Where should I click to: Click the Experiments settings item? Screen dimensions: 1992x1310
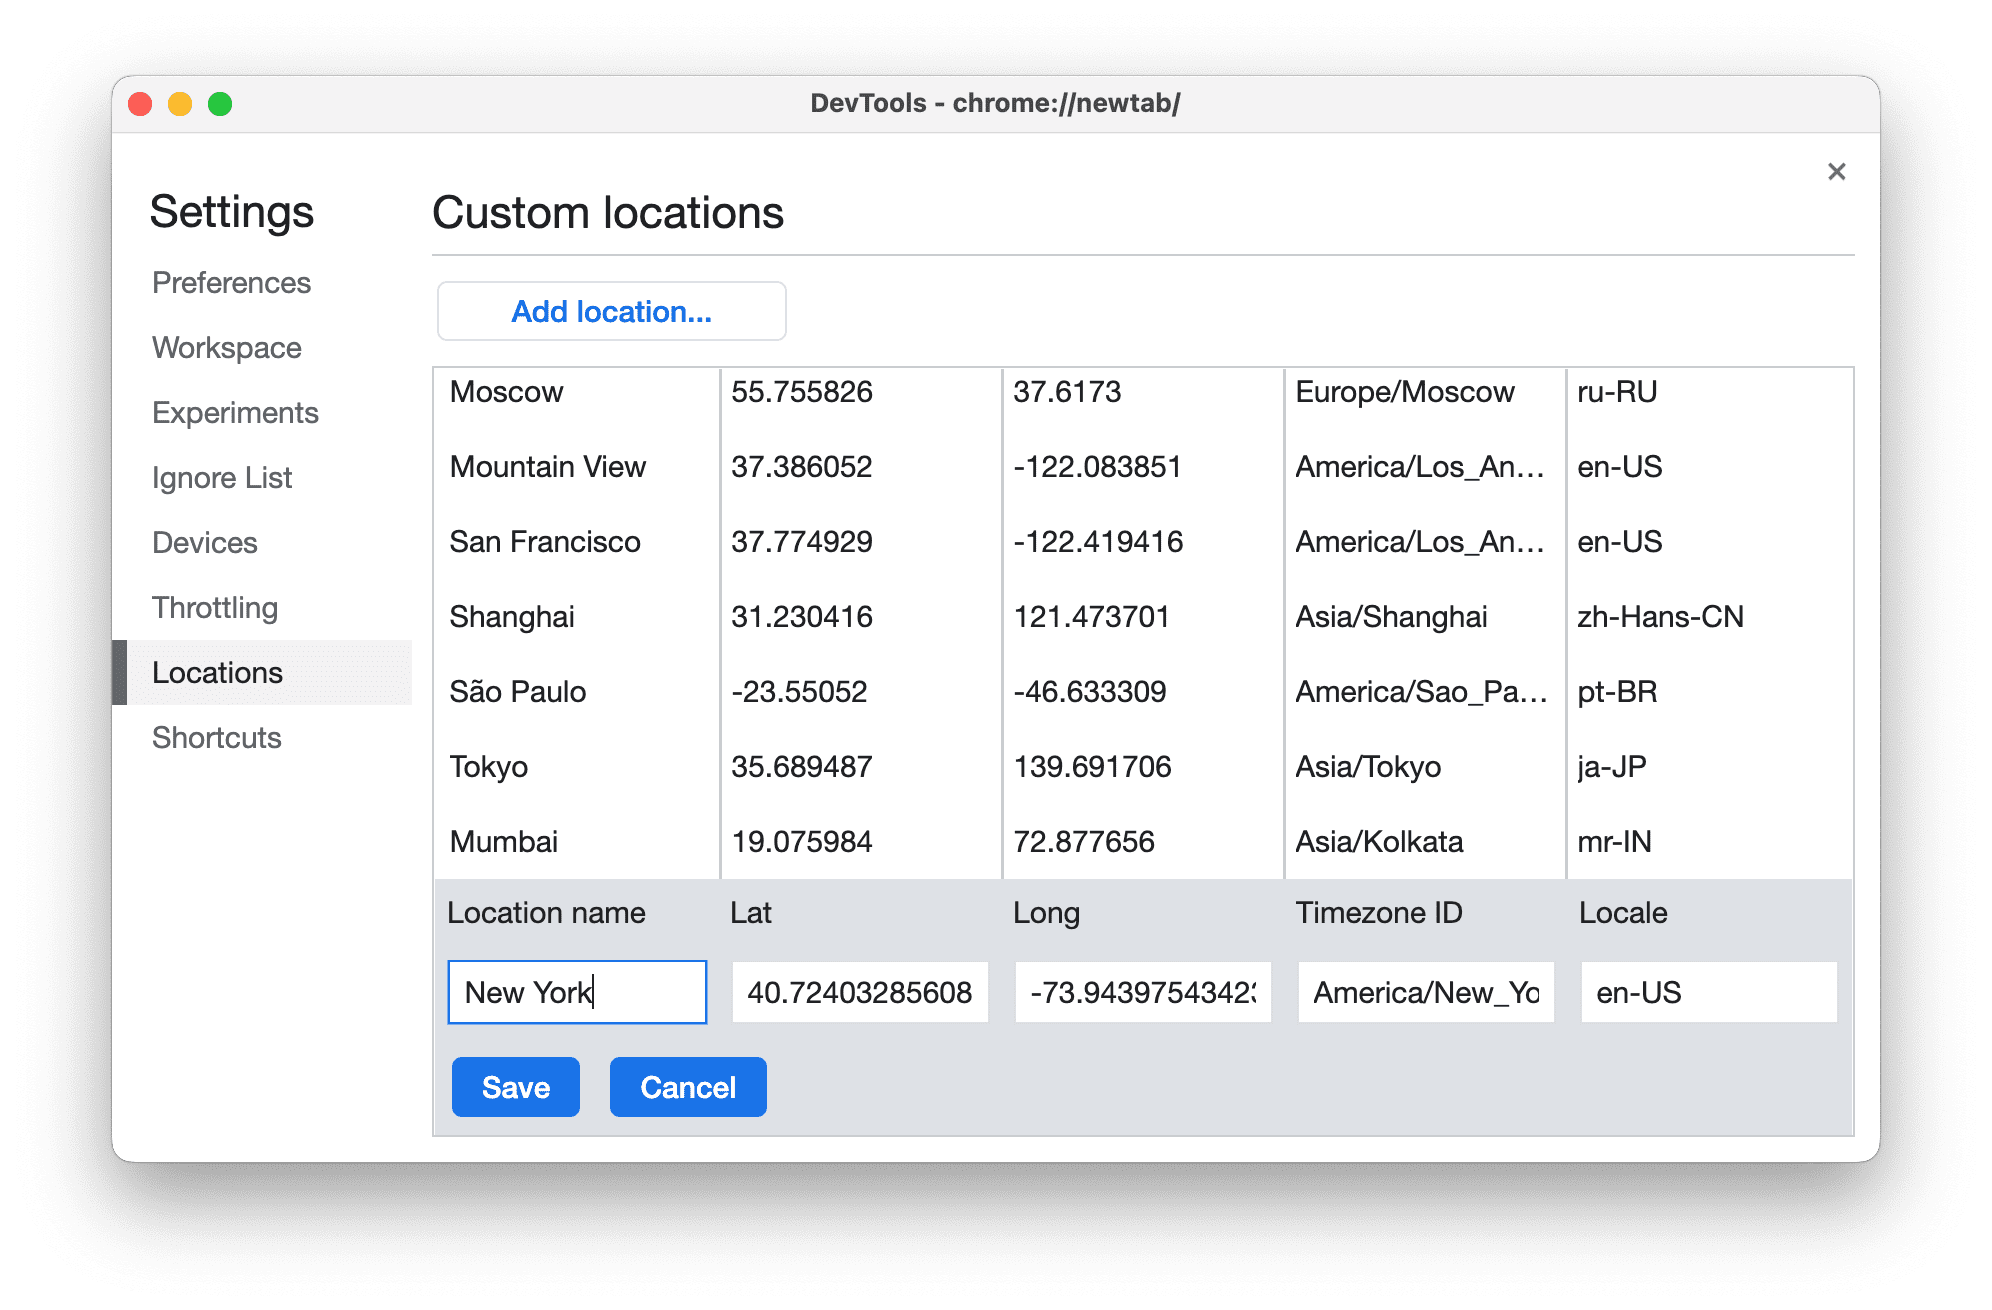(234, 412)
